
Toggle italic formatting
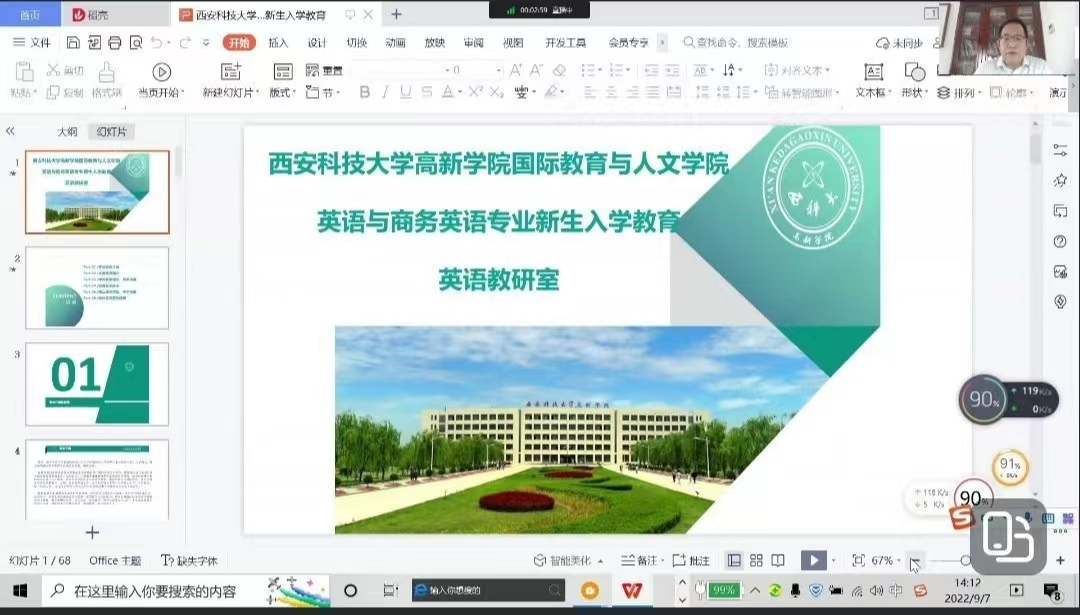tap(385, 92)
